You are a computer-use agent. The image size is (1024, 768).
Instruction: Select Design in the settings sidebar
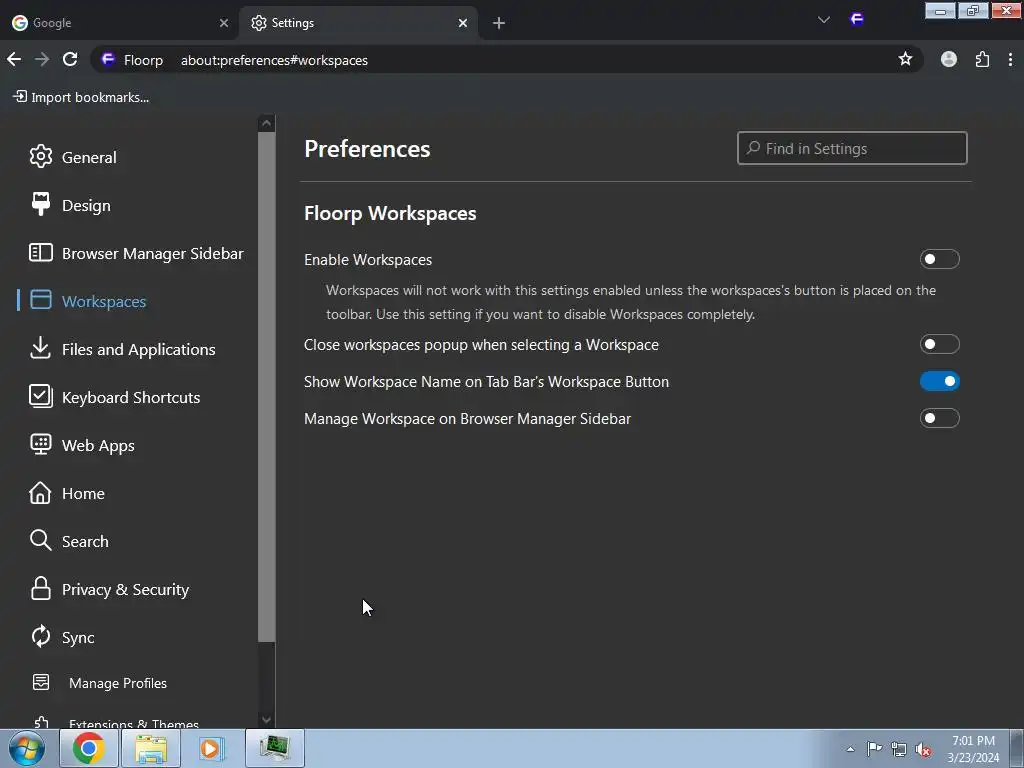(86, 206)
